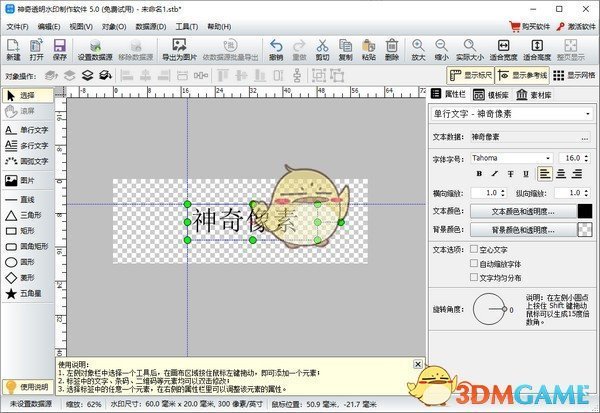Click 背景颜色和透明度 background color button
The width and height of the screenshot is (600, 413).
pyautogui.click(x=523, y=230)
